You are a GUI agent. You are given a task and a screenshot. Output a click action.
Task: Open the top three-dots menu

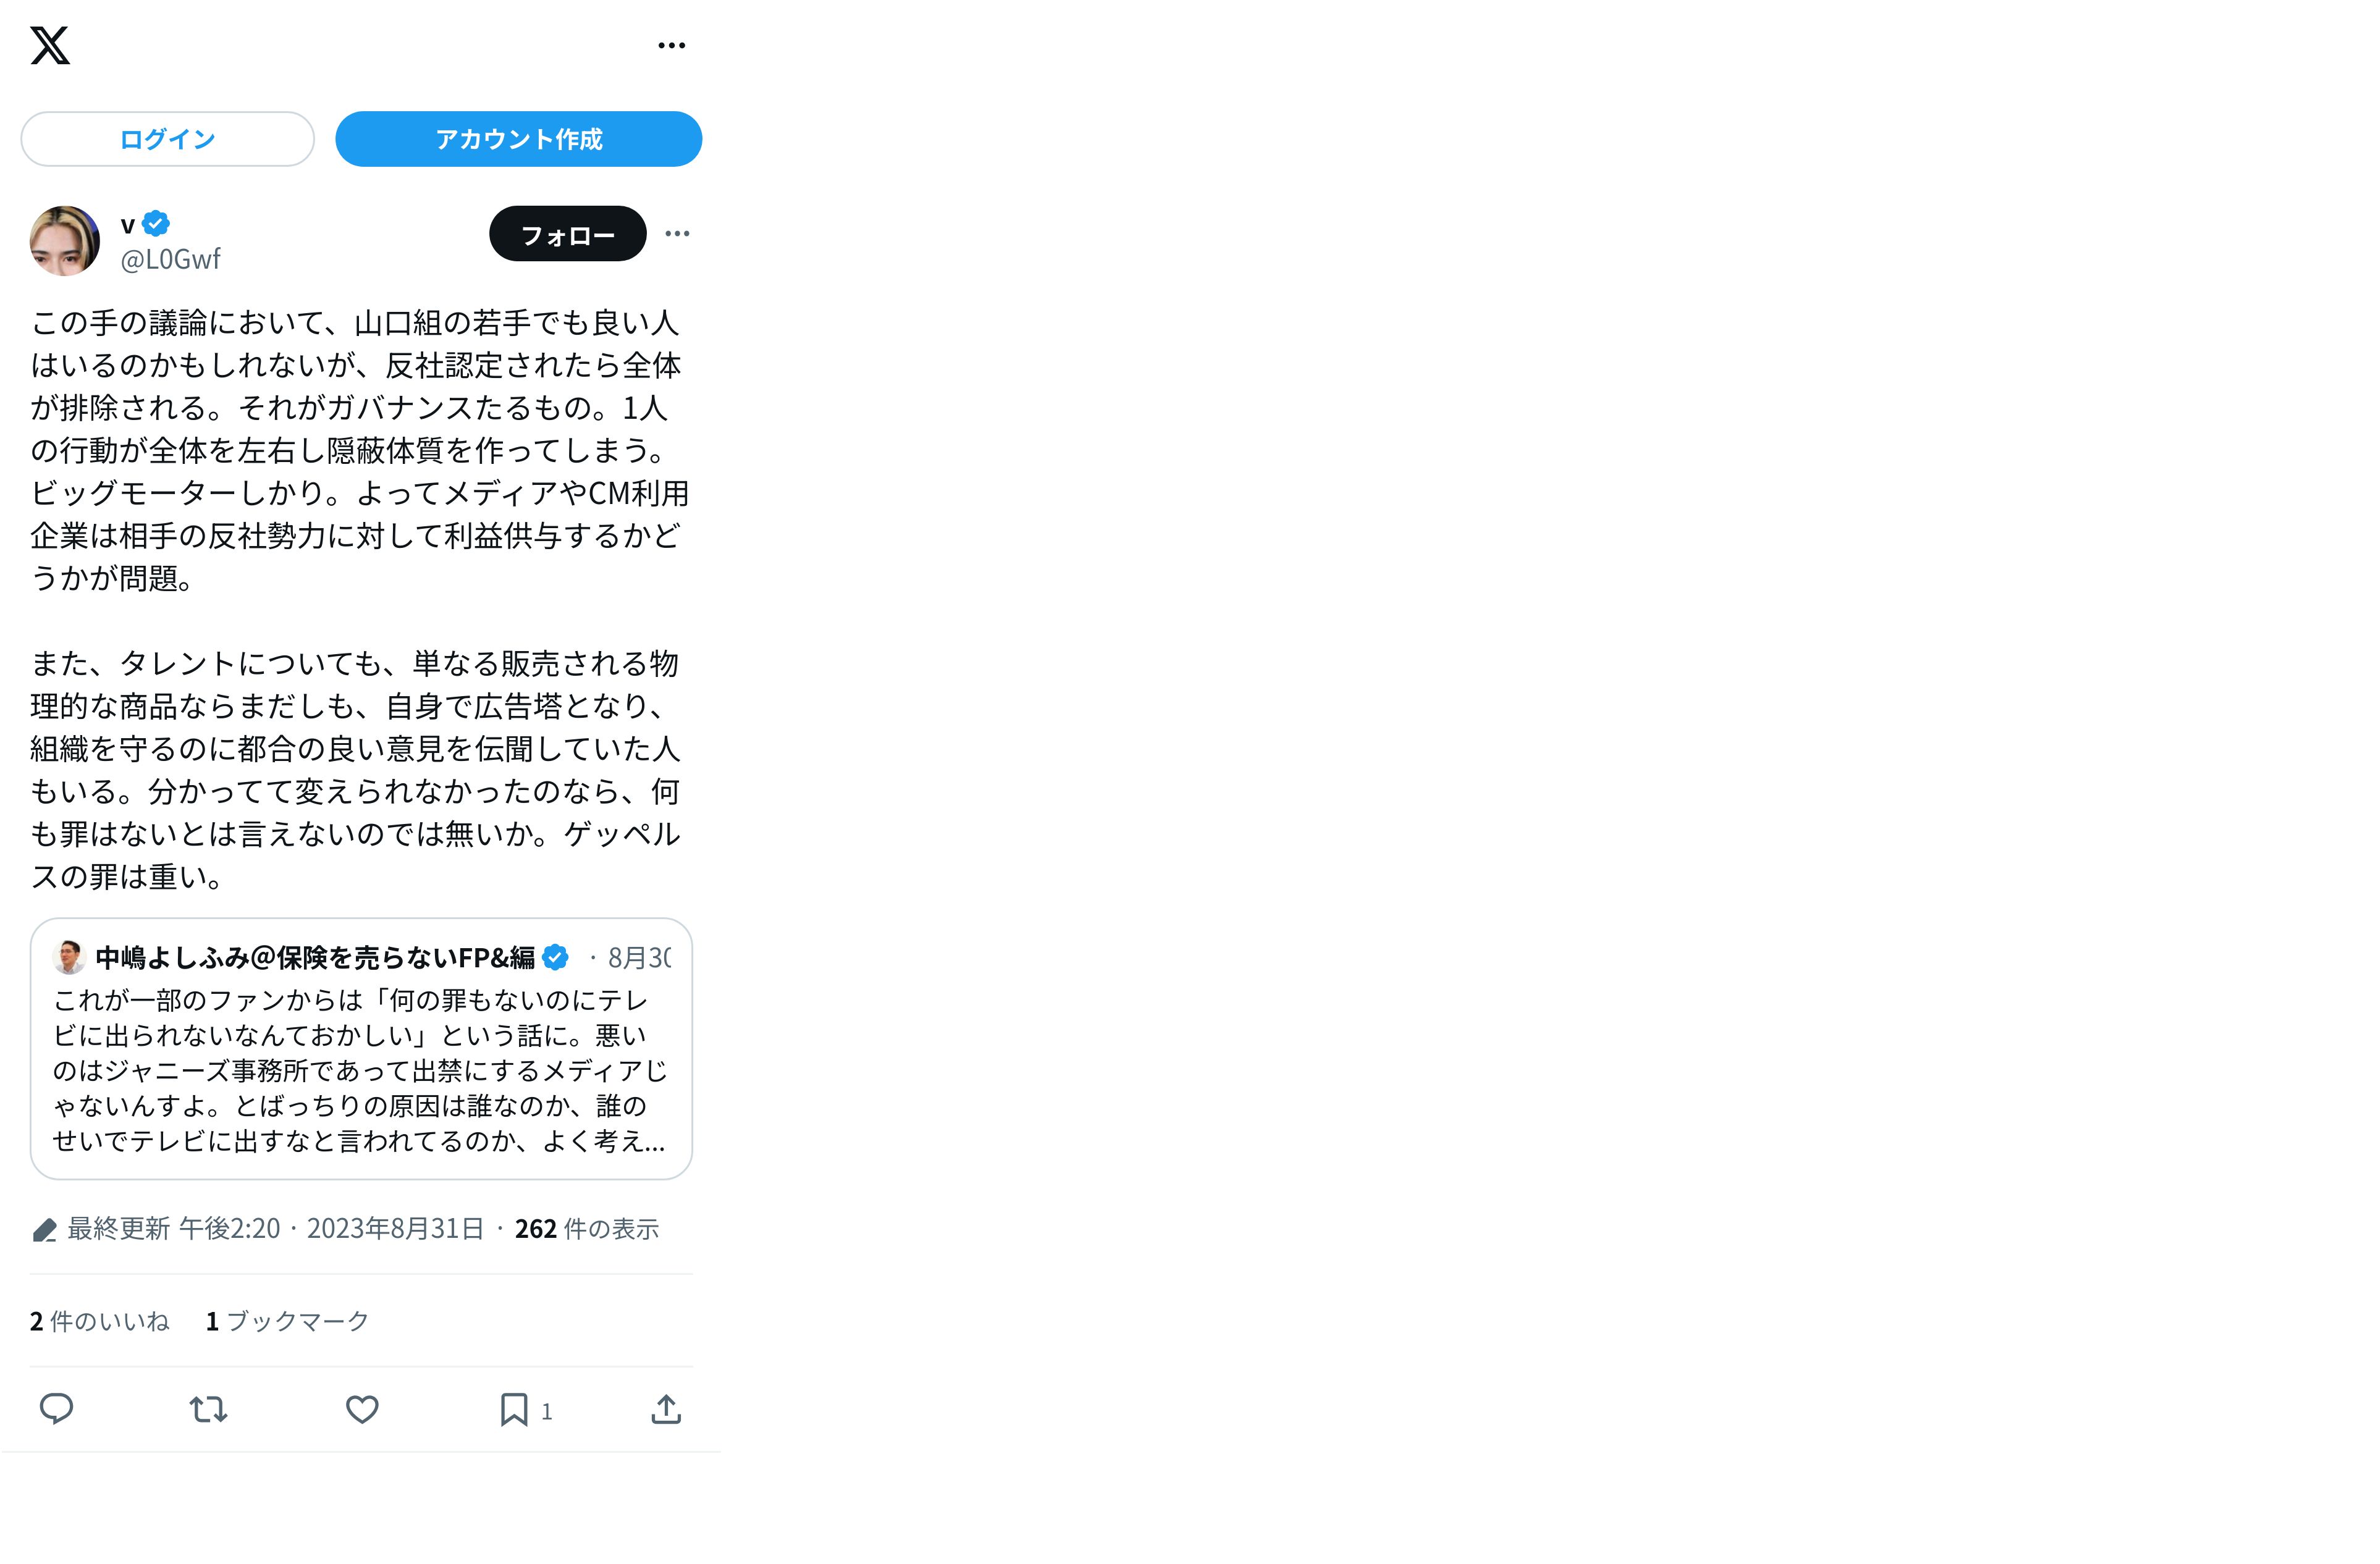tap(671, 46)
